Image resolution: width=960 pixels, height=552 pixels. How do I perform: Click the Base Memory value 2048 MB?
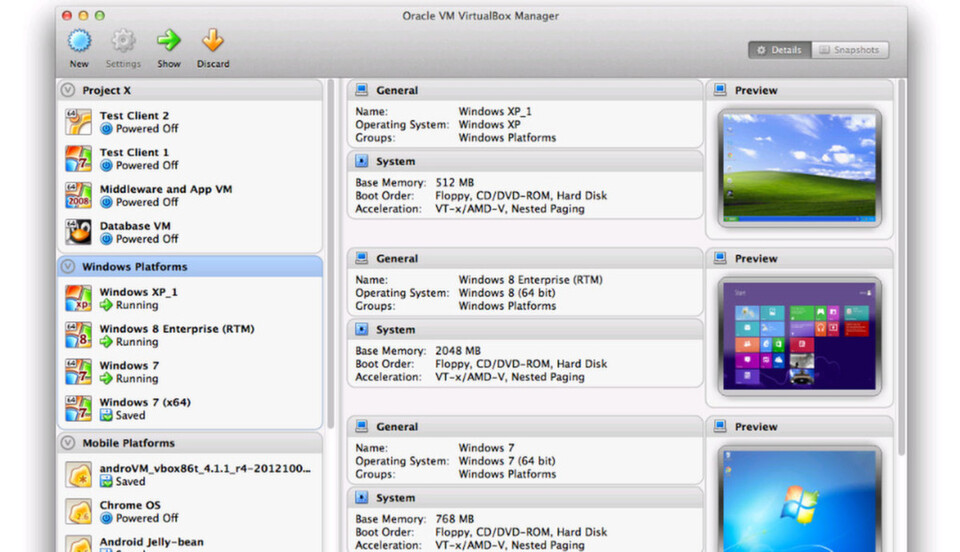pyautogui.click(x=458, y=351)
